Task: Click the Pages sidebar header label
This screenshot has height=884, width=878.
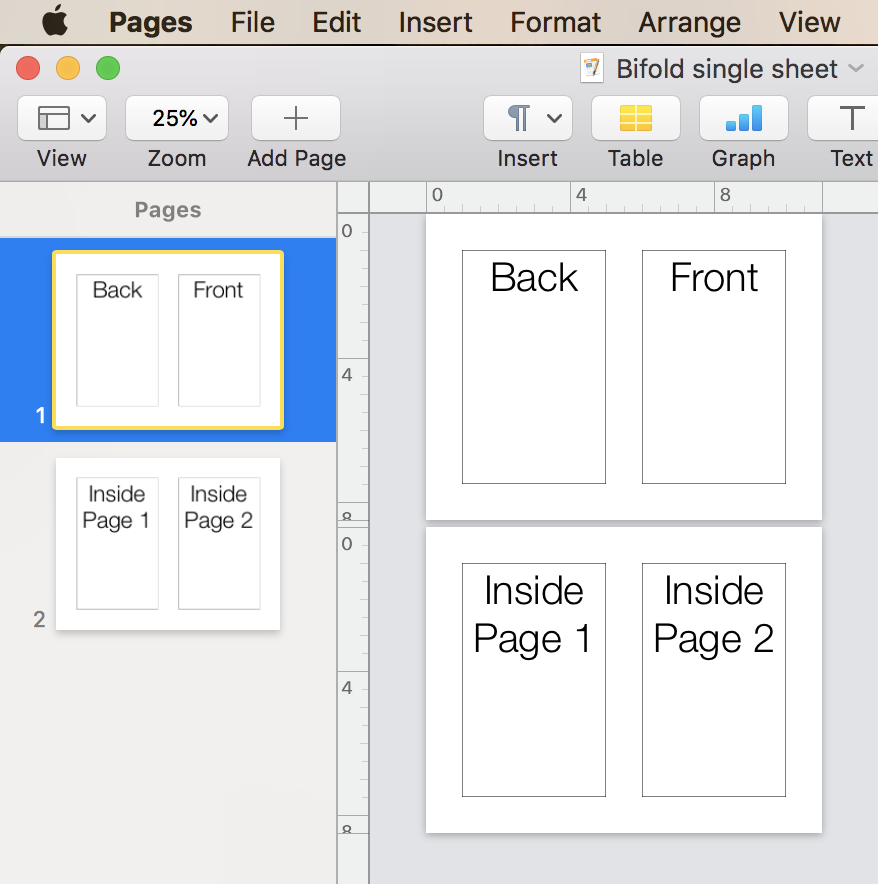Action: [168, 210]
